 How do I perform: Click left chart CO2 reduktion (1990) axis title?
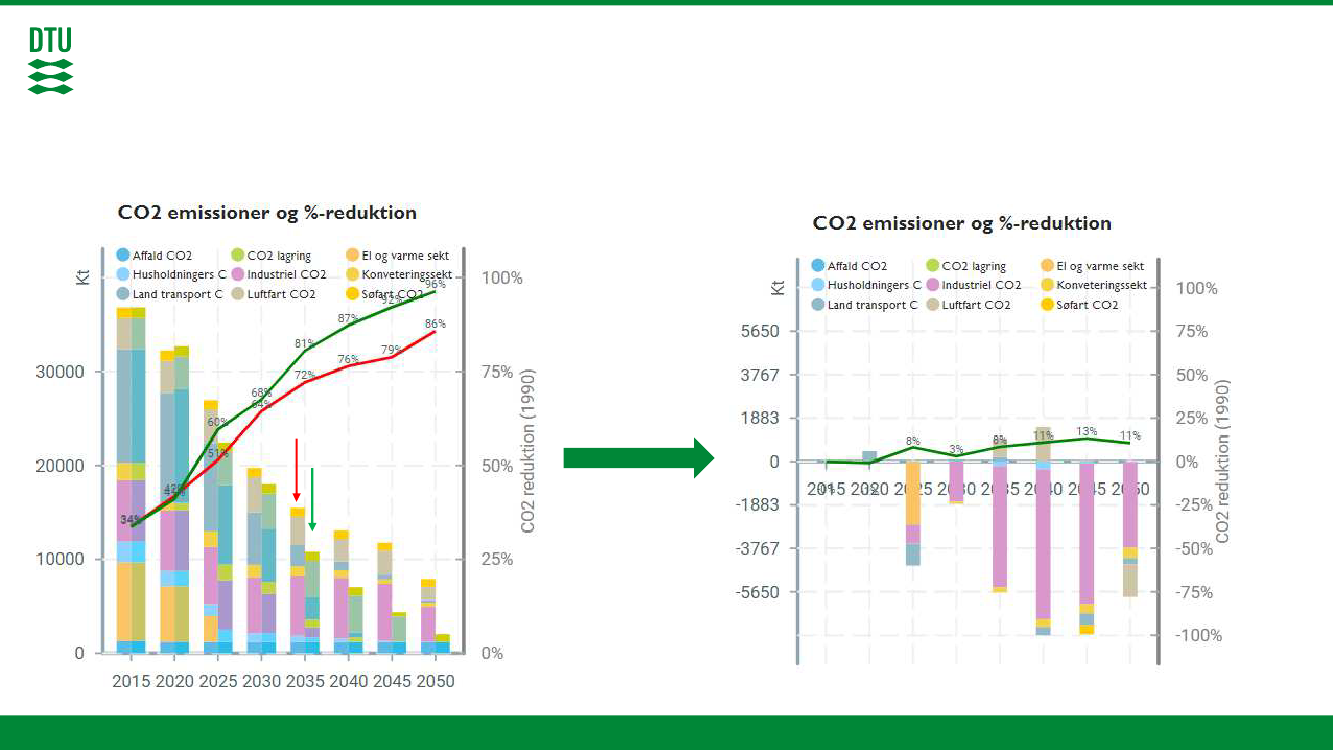(529, 451)
